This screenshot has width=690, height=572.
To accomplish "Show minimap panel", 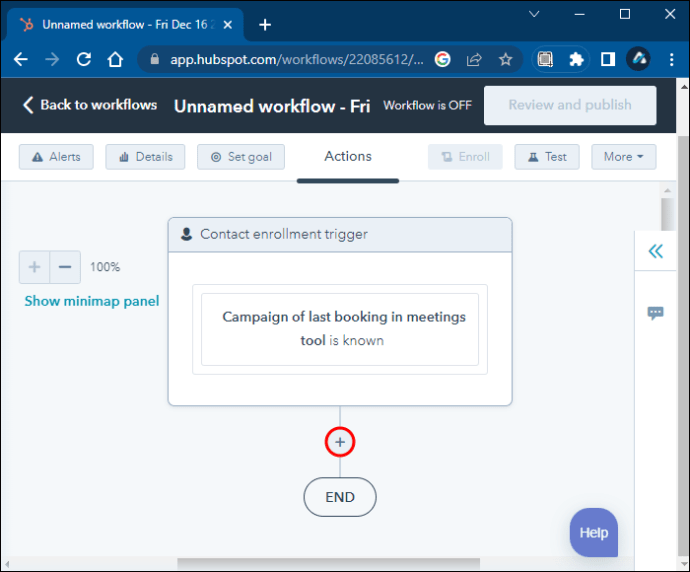I will (x=92, y=301).
